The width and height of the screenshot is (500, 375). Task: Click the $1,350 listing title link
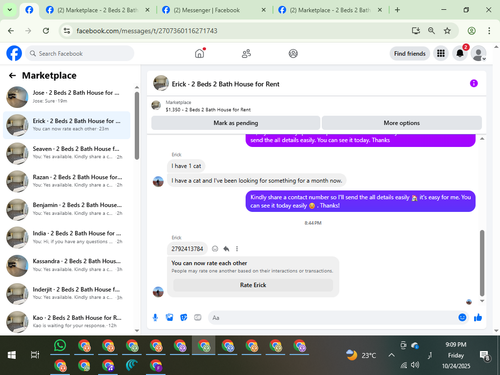coord(208,110)
